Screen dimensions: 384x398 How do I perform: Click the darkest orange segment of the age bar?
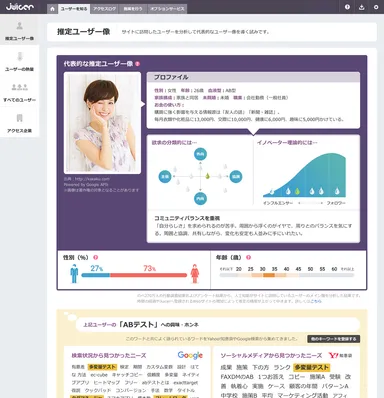pos(268,275)
